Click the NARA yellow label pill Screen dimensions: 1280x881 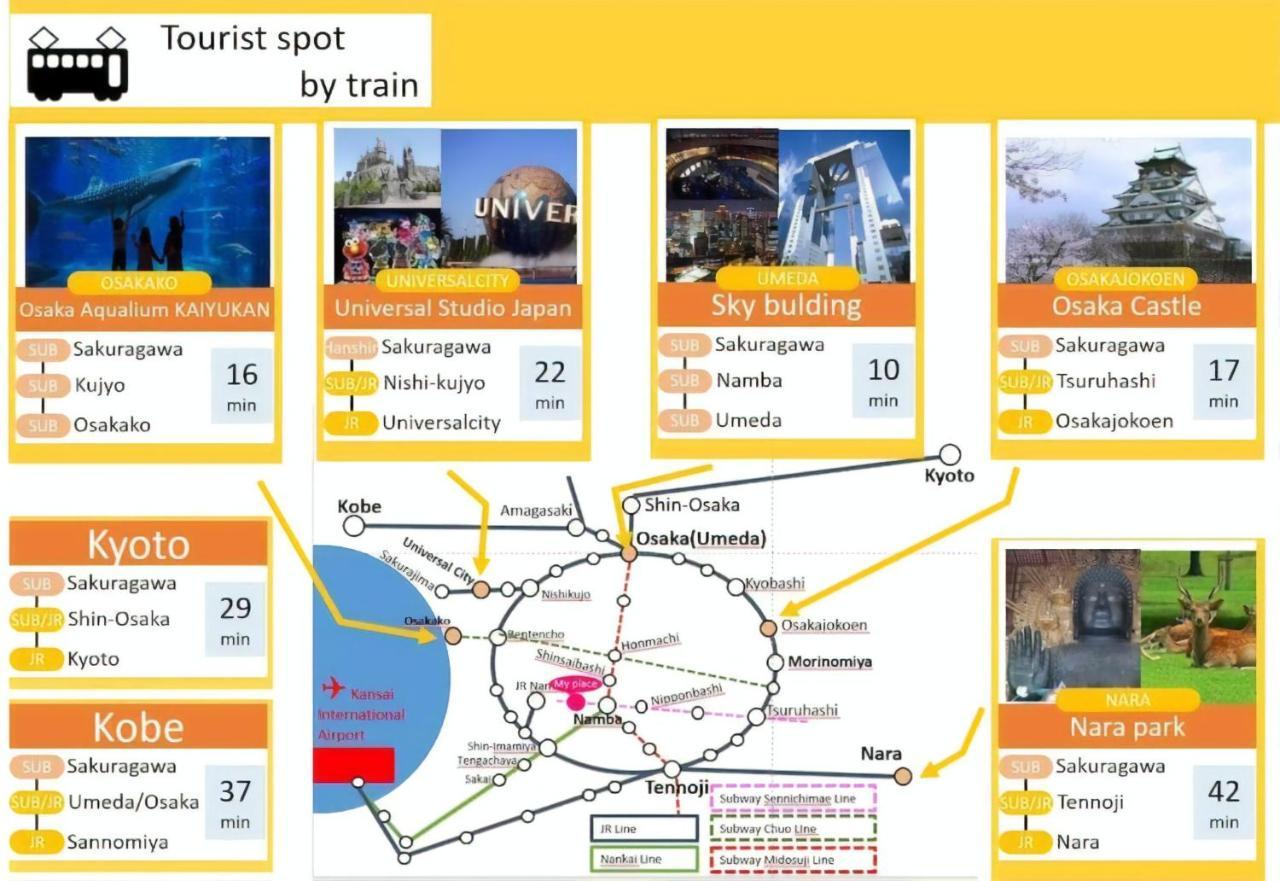1128,700
